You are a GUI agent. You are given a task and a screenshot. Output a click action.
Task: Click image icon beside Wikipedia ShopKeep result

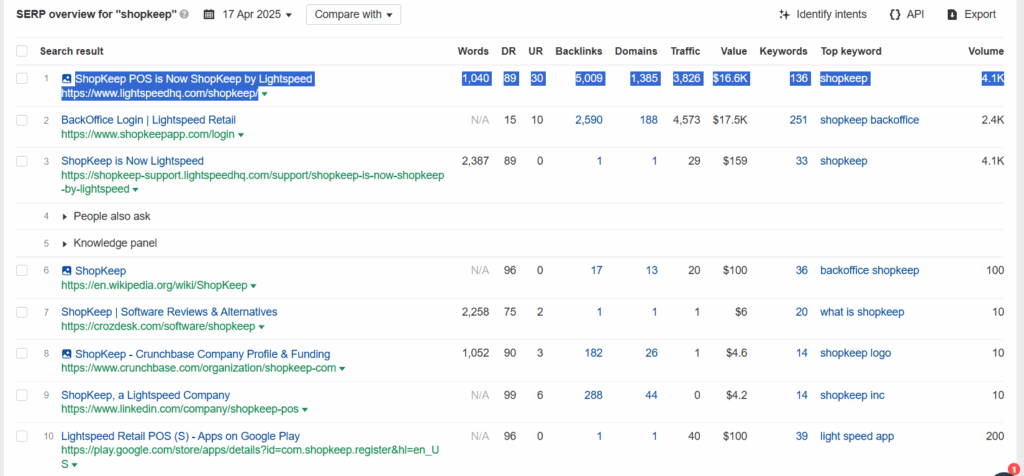(67, 270)
